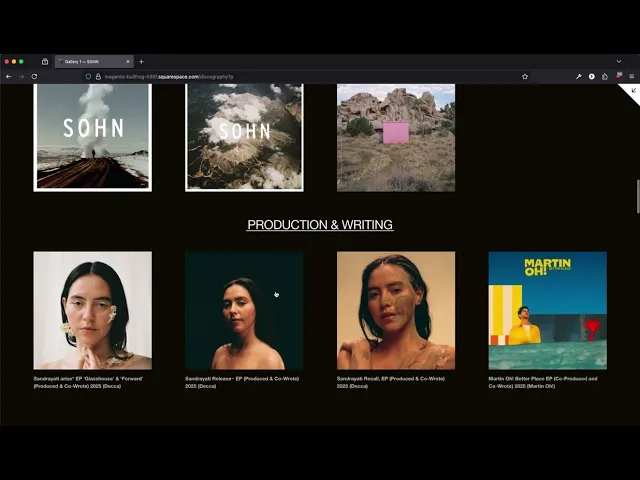This screenshot has width=640, height=480.
Task: Open the Sandrayati Release EP cover image
Action: click(x=244, y=311)
